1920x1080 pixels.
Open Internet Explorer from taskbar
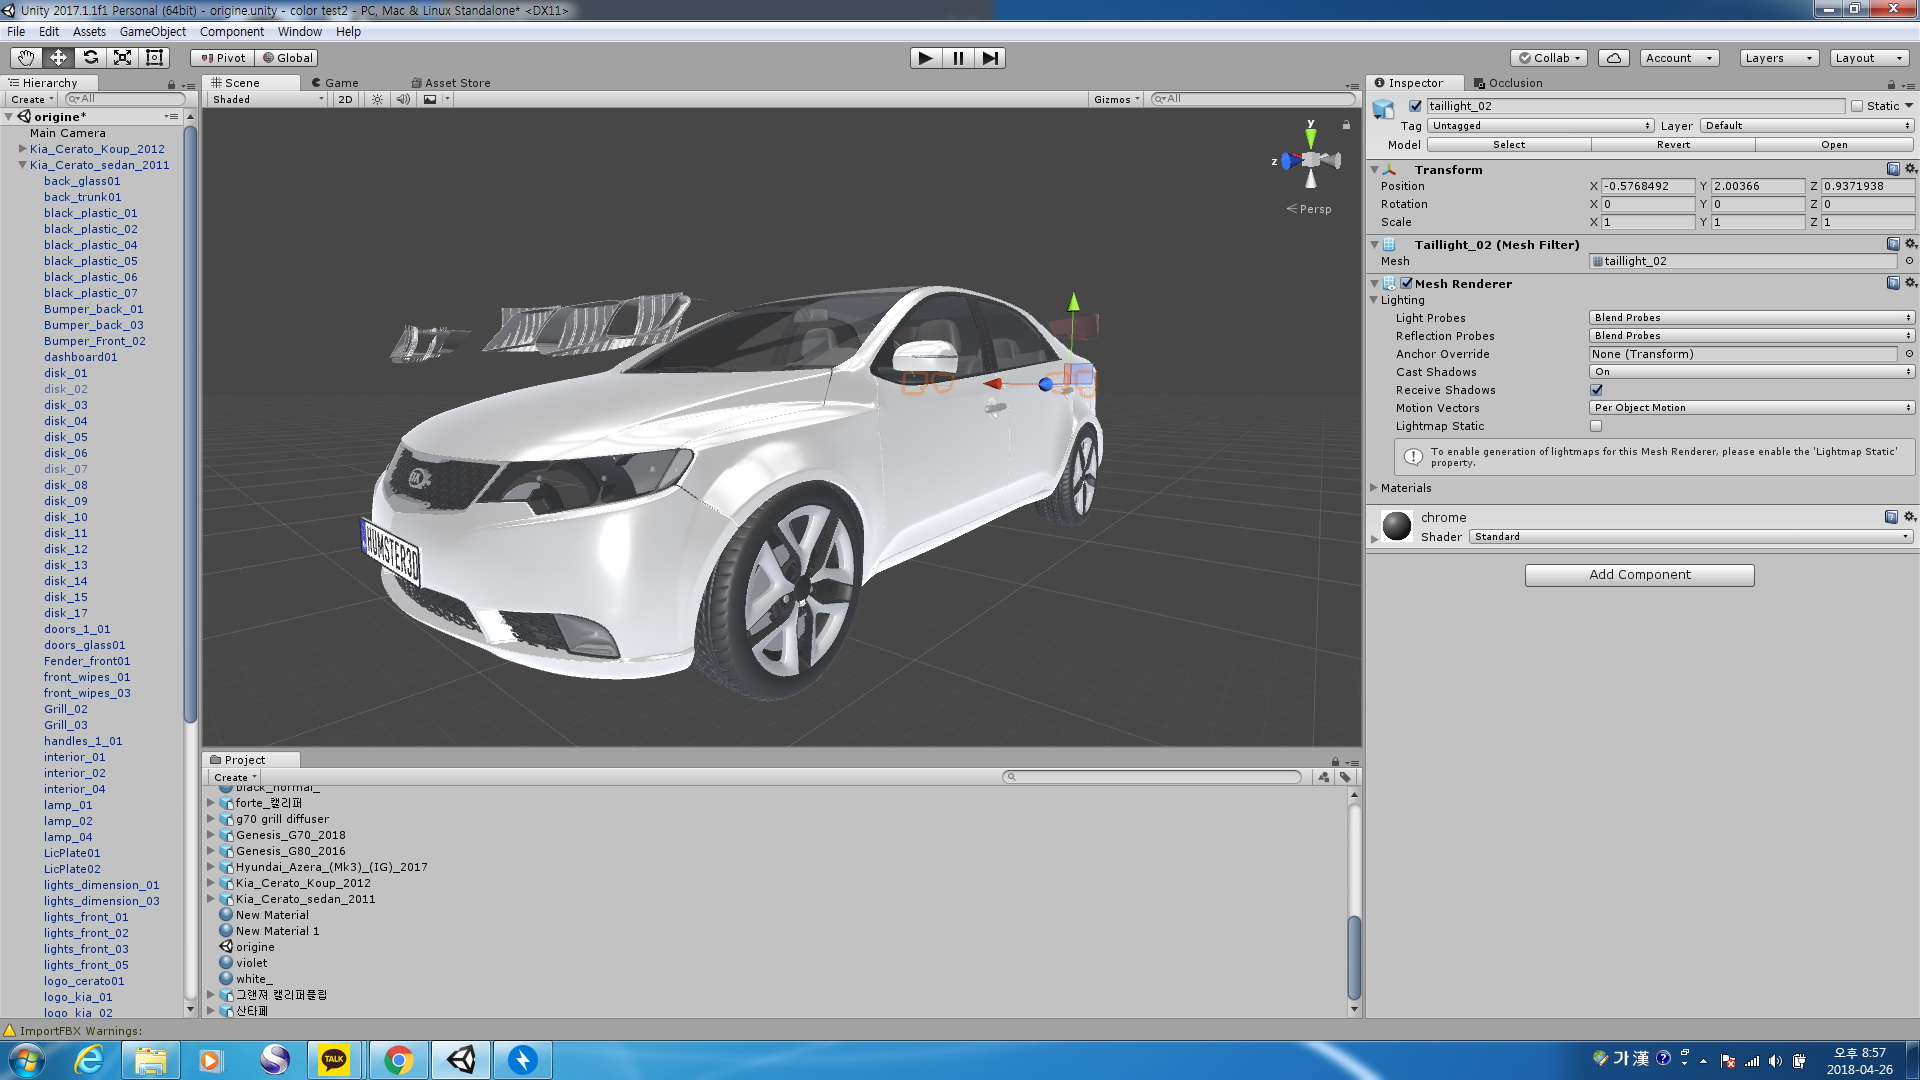[x=89, y=1060]
